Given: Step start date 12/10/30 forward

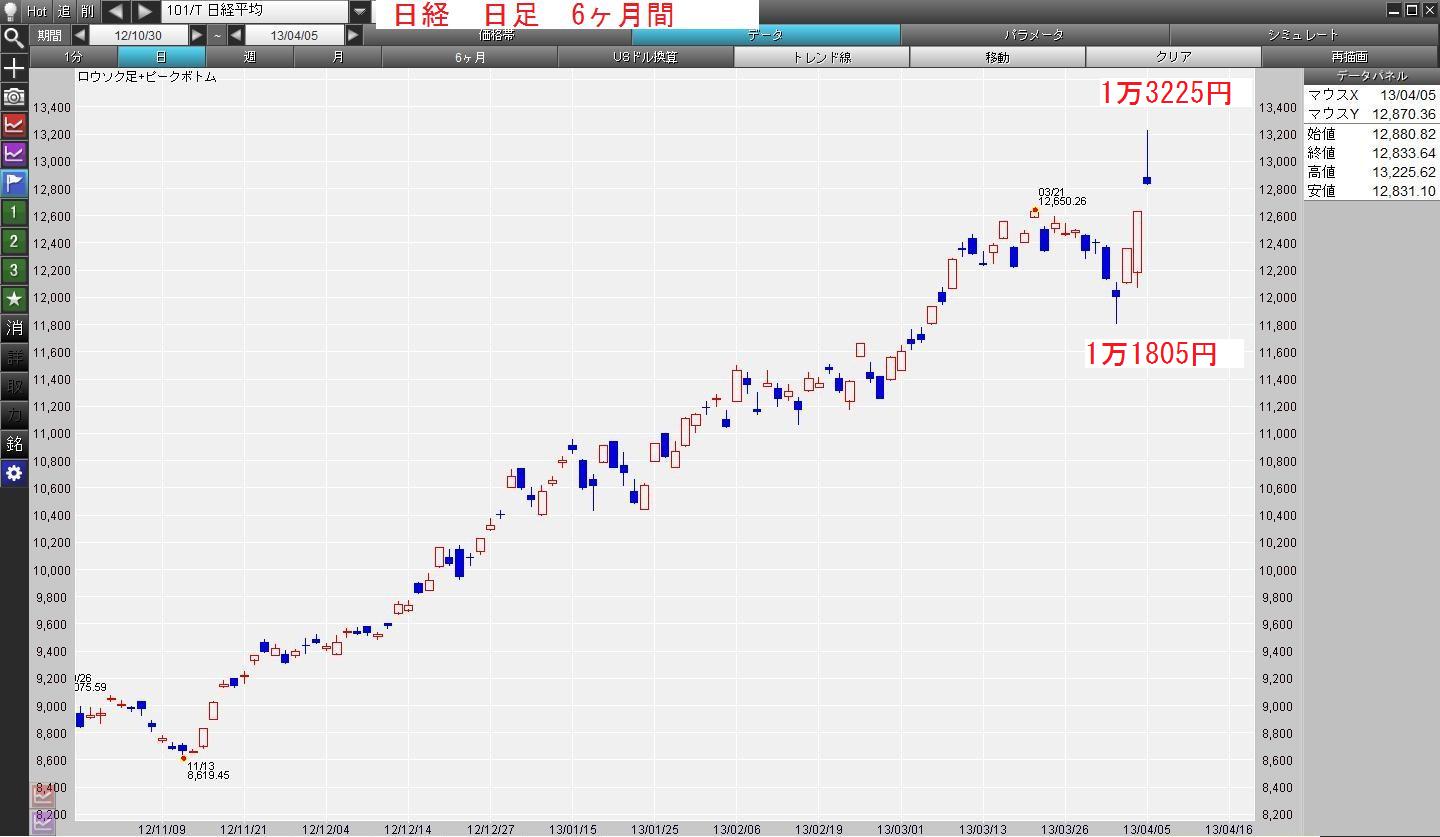Looking at the screenshot, I should [197, 35].
